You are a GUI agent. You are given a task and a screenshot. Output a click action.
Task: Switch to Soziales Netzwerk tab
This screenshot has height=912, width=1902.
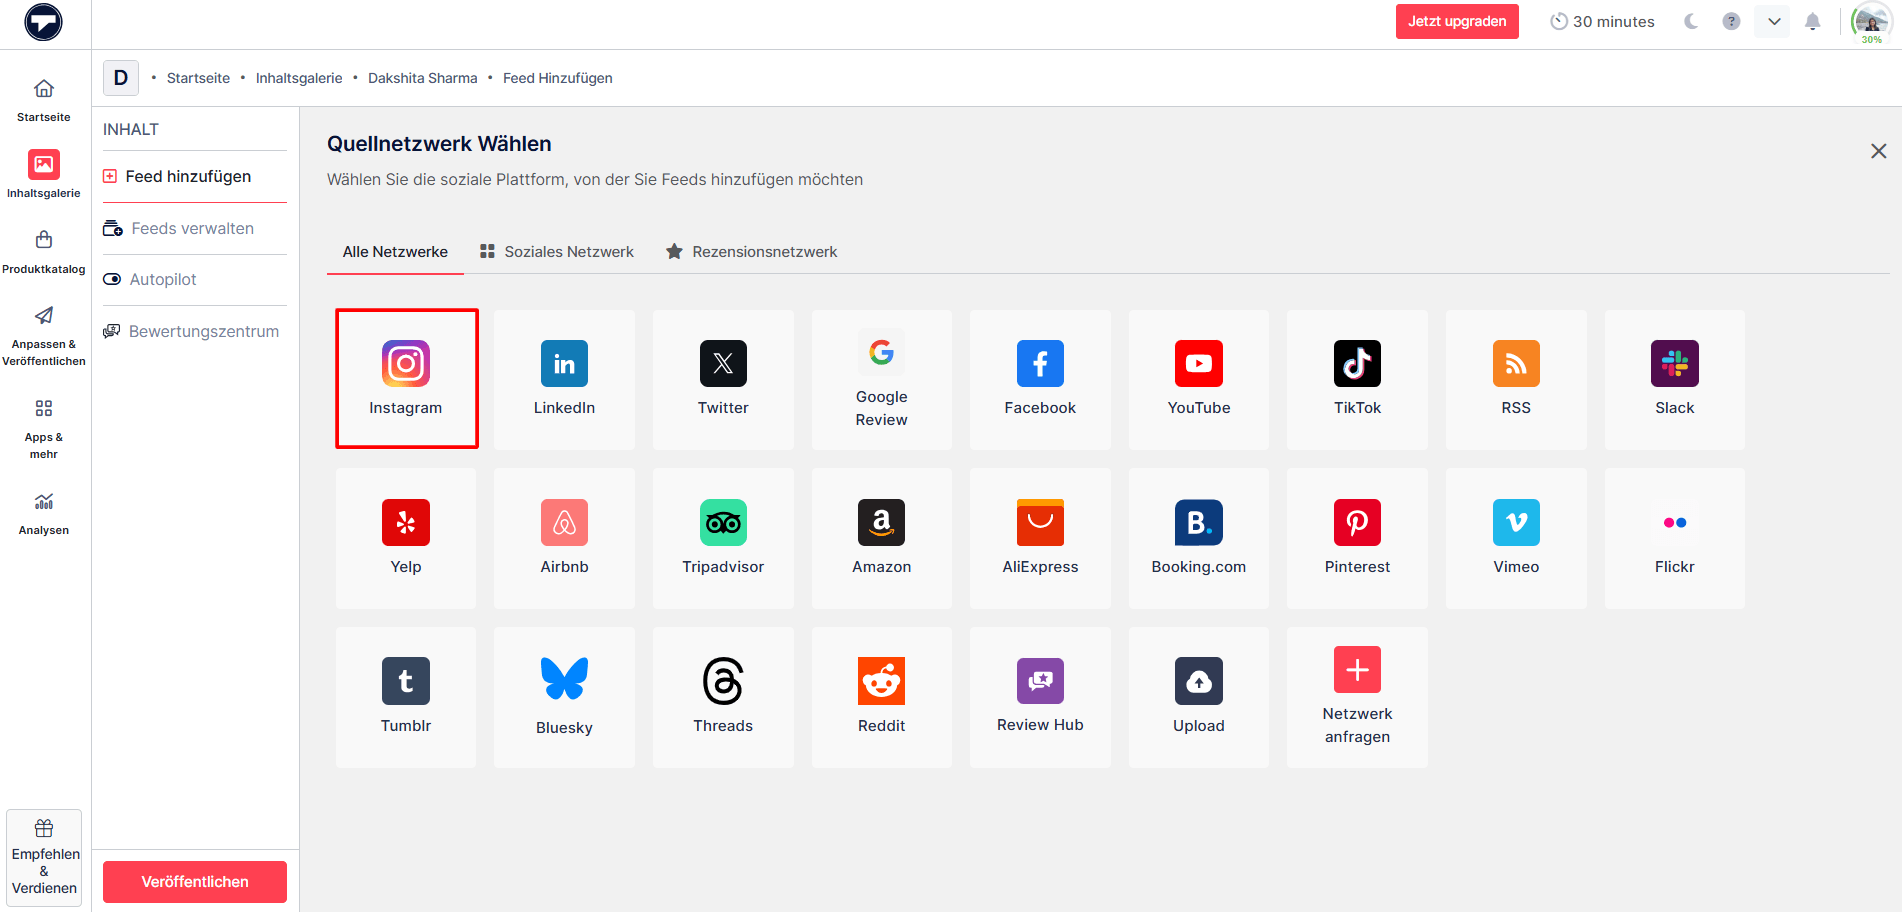point(557,252)
